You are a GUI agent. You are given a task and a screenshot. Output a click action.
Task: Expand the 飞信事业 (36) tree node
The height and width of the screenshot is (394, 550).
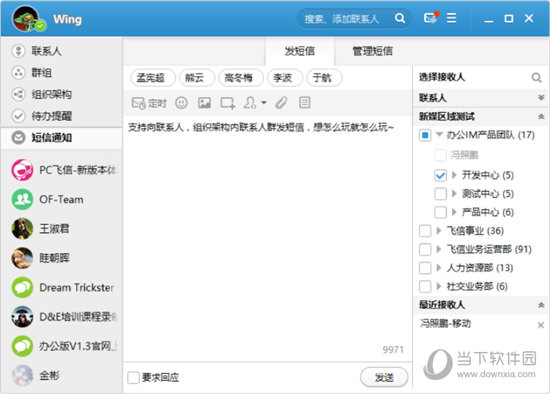(438, 231)
